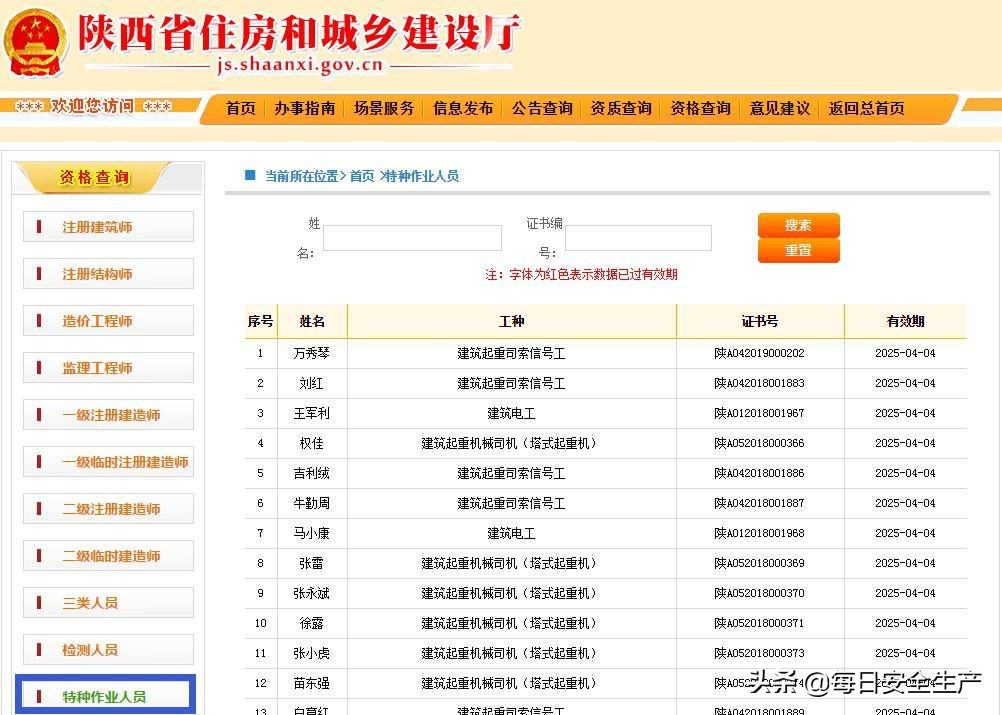The image size is (1002, 715).
Task: Select 场景服务 from the navigation bar
Action: coord(383,108)
